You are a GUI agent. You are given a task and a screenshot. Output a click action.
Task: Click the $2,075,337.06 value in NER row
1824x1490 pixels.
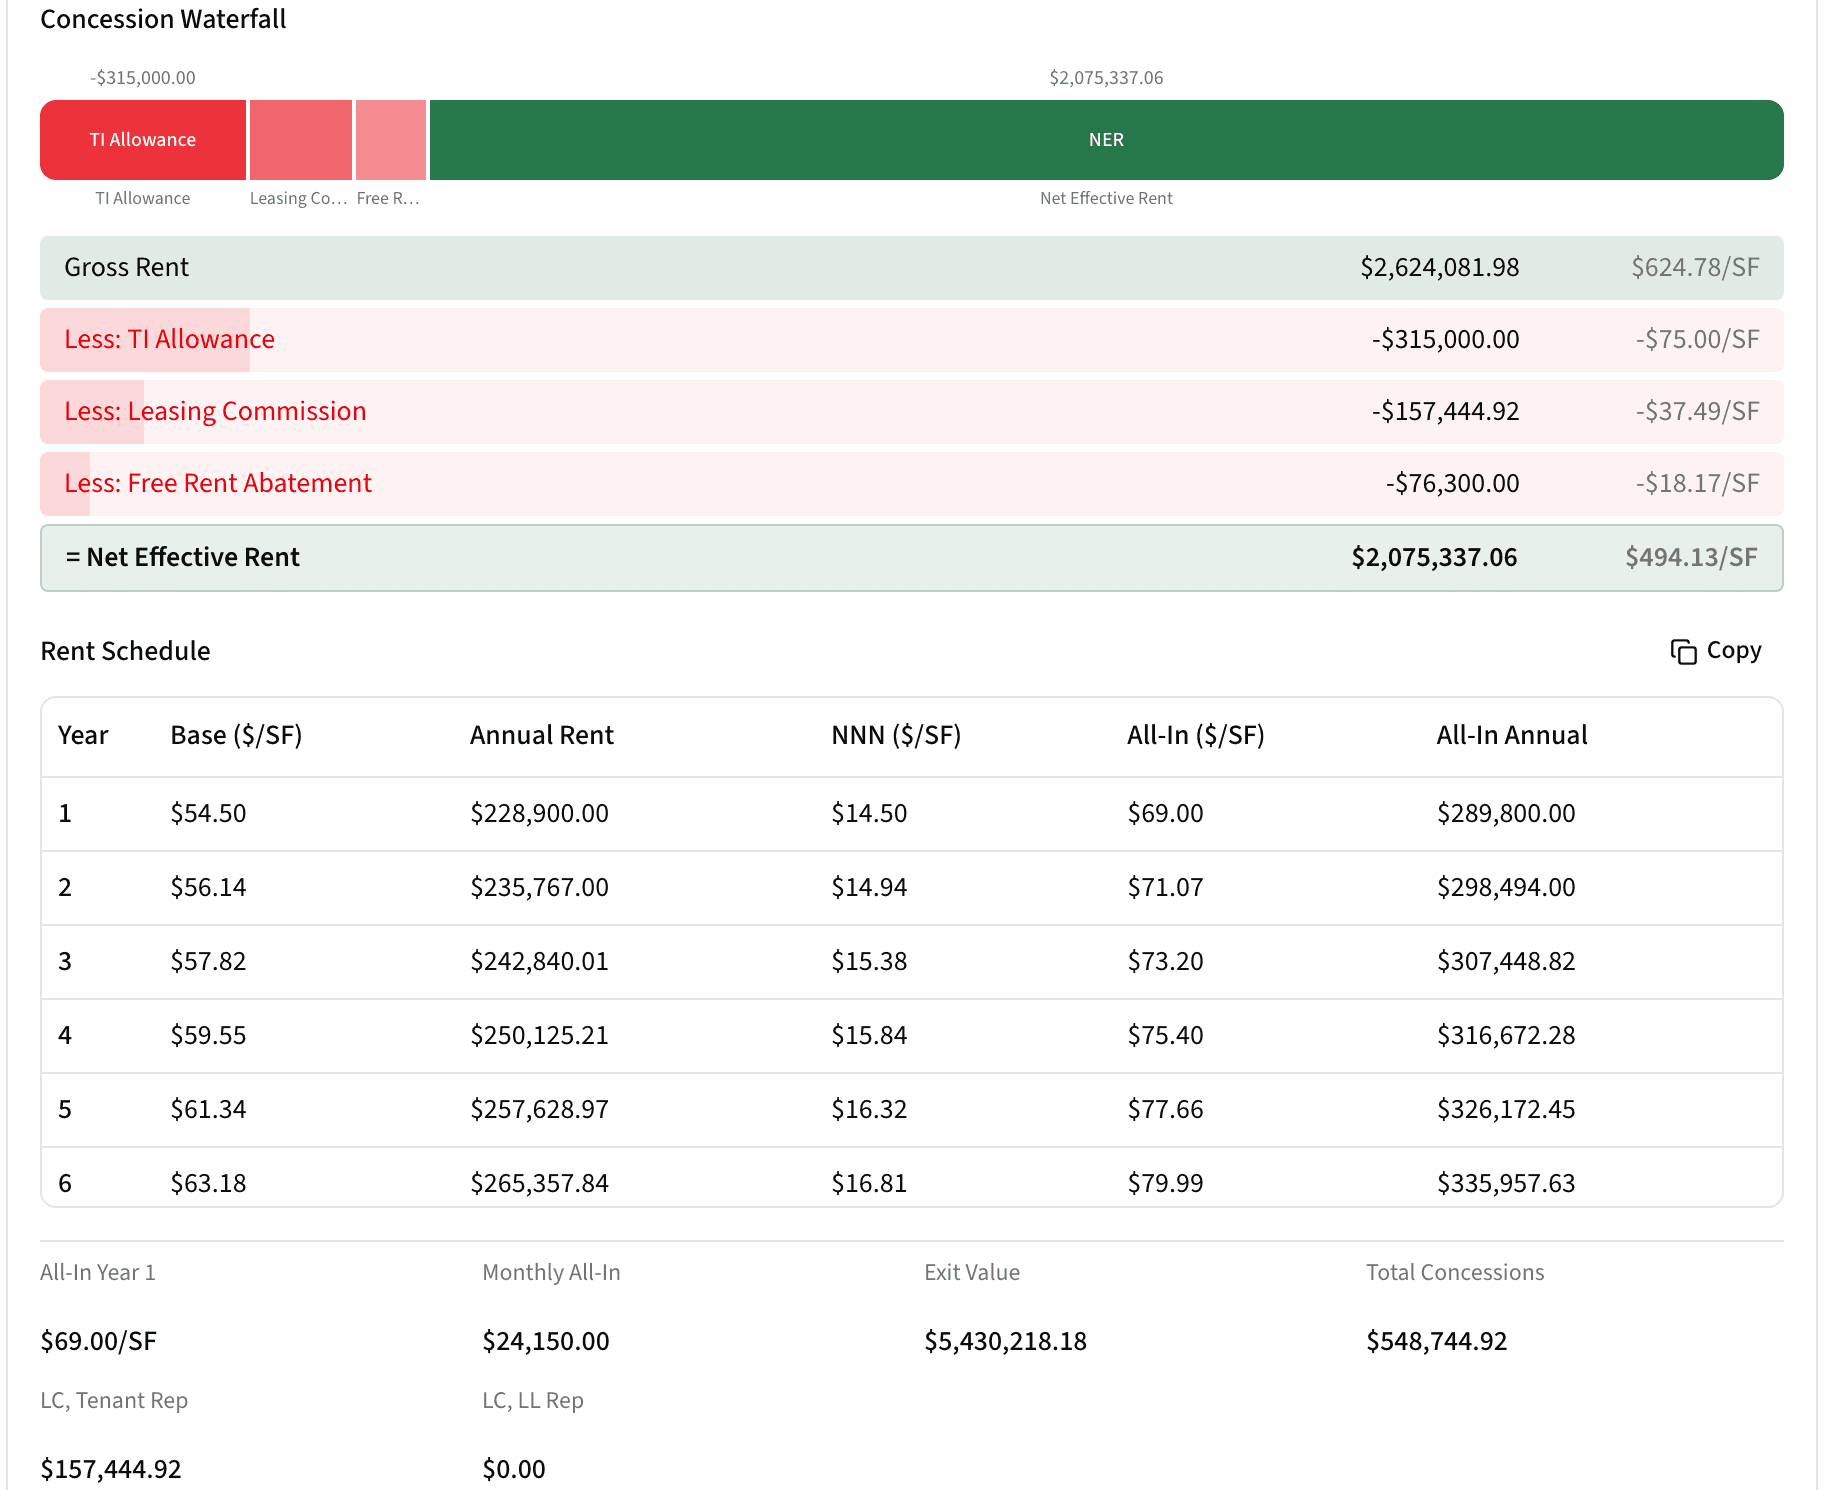pyautogui.click(x=1434, y=558)
